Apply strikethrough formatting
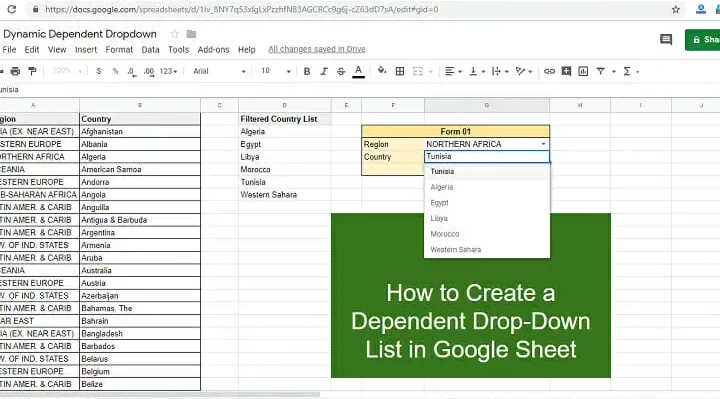The height and width of the screenshot is (399, 720). [341, 71]
